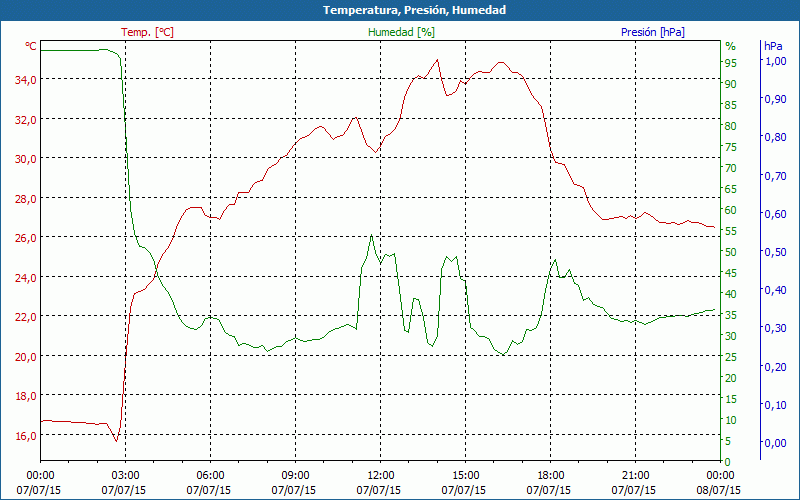Click the 0,50 pressure axis value

click(x=776, y=252)
